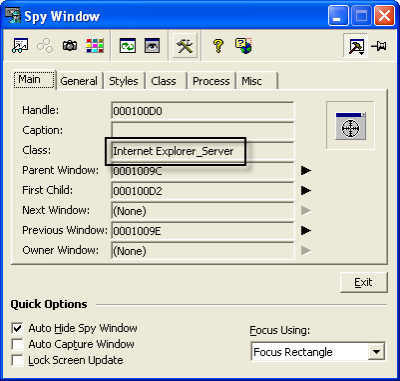Image resolution: width=400 pixels, height=381 pixels.
Task: Close the Spy Window
Action: [384, 16]
